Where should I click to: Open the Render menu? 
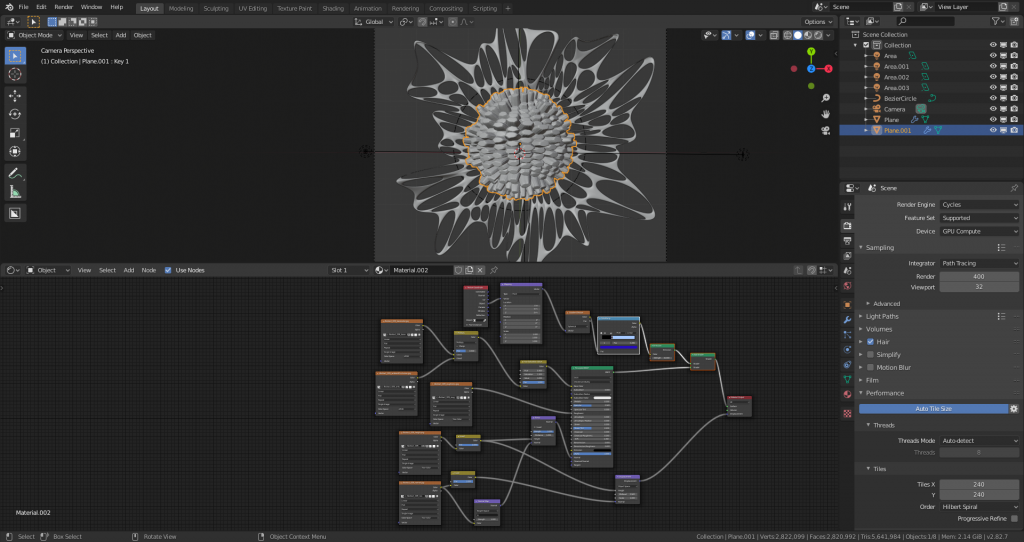point(63,7)
